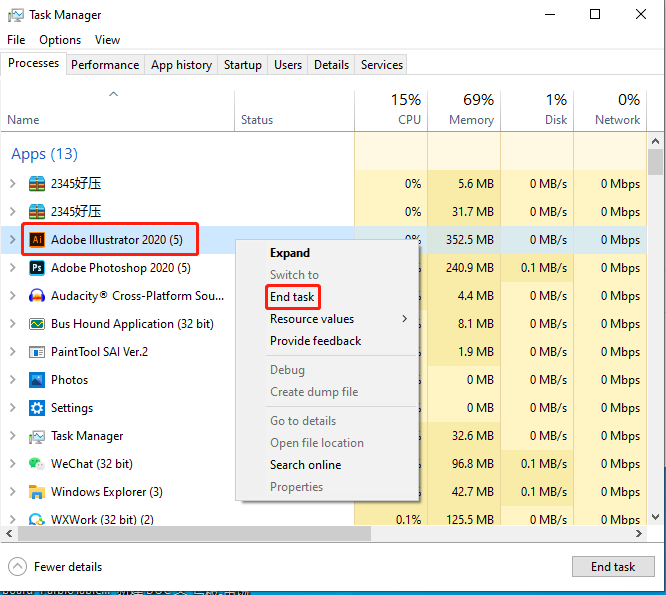Click the Adobe Photoshop 2020 Ps icon

(37, 268)
